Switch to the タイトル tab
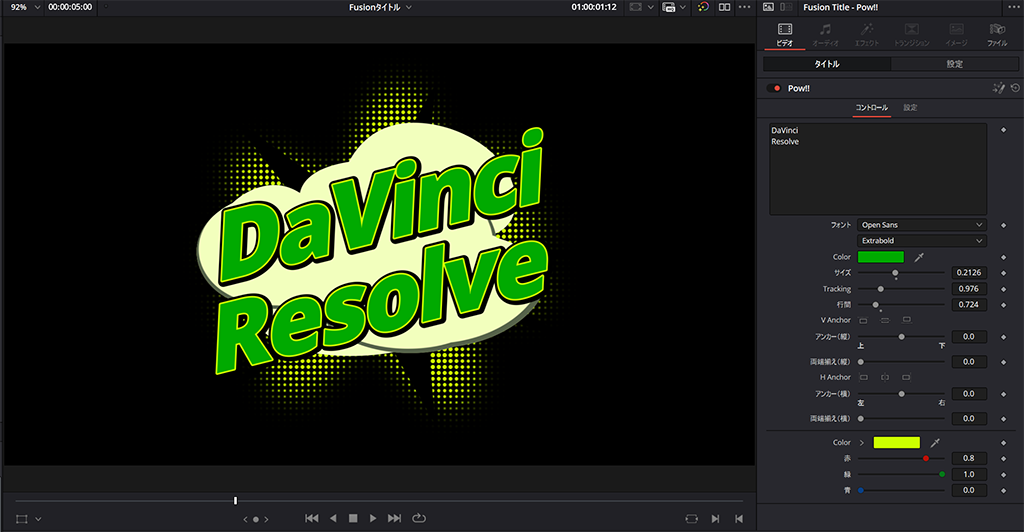1024x532 pixels. click(827, 64)
